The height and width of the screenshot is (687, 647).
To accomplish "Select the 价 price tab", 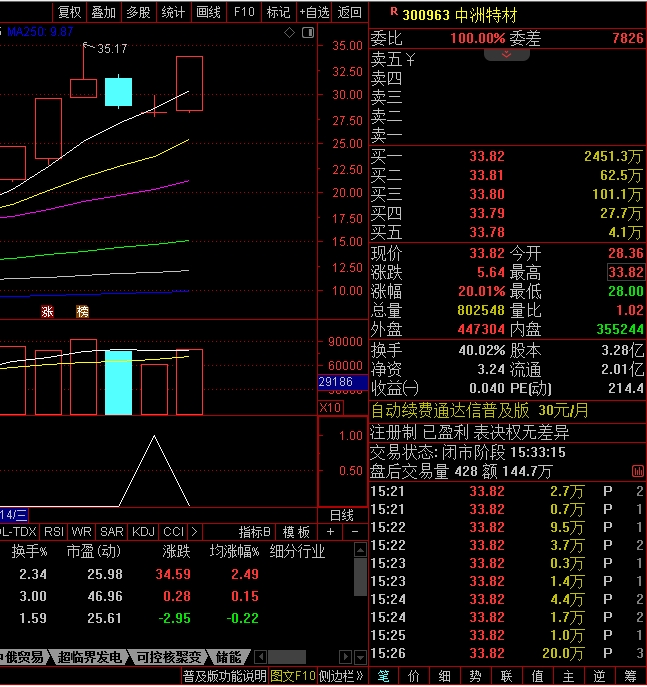I will [414, 677].
